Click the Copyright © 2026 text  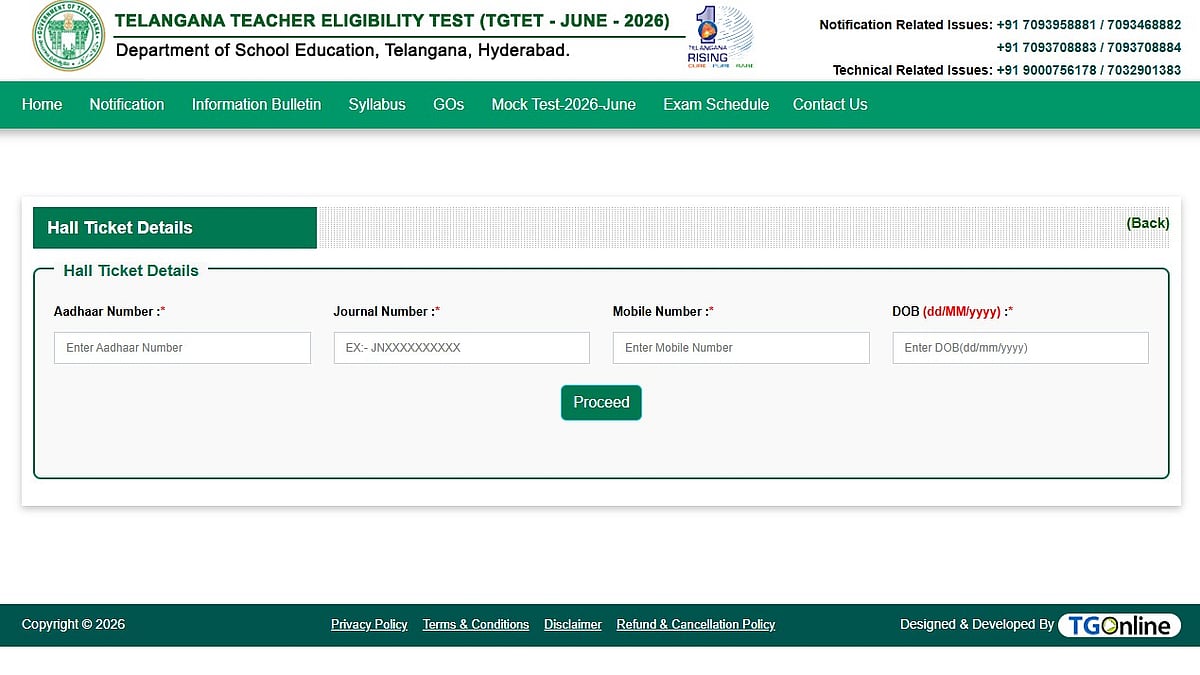73,624
